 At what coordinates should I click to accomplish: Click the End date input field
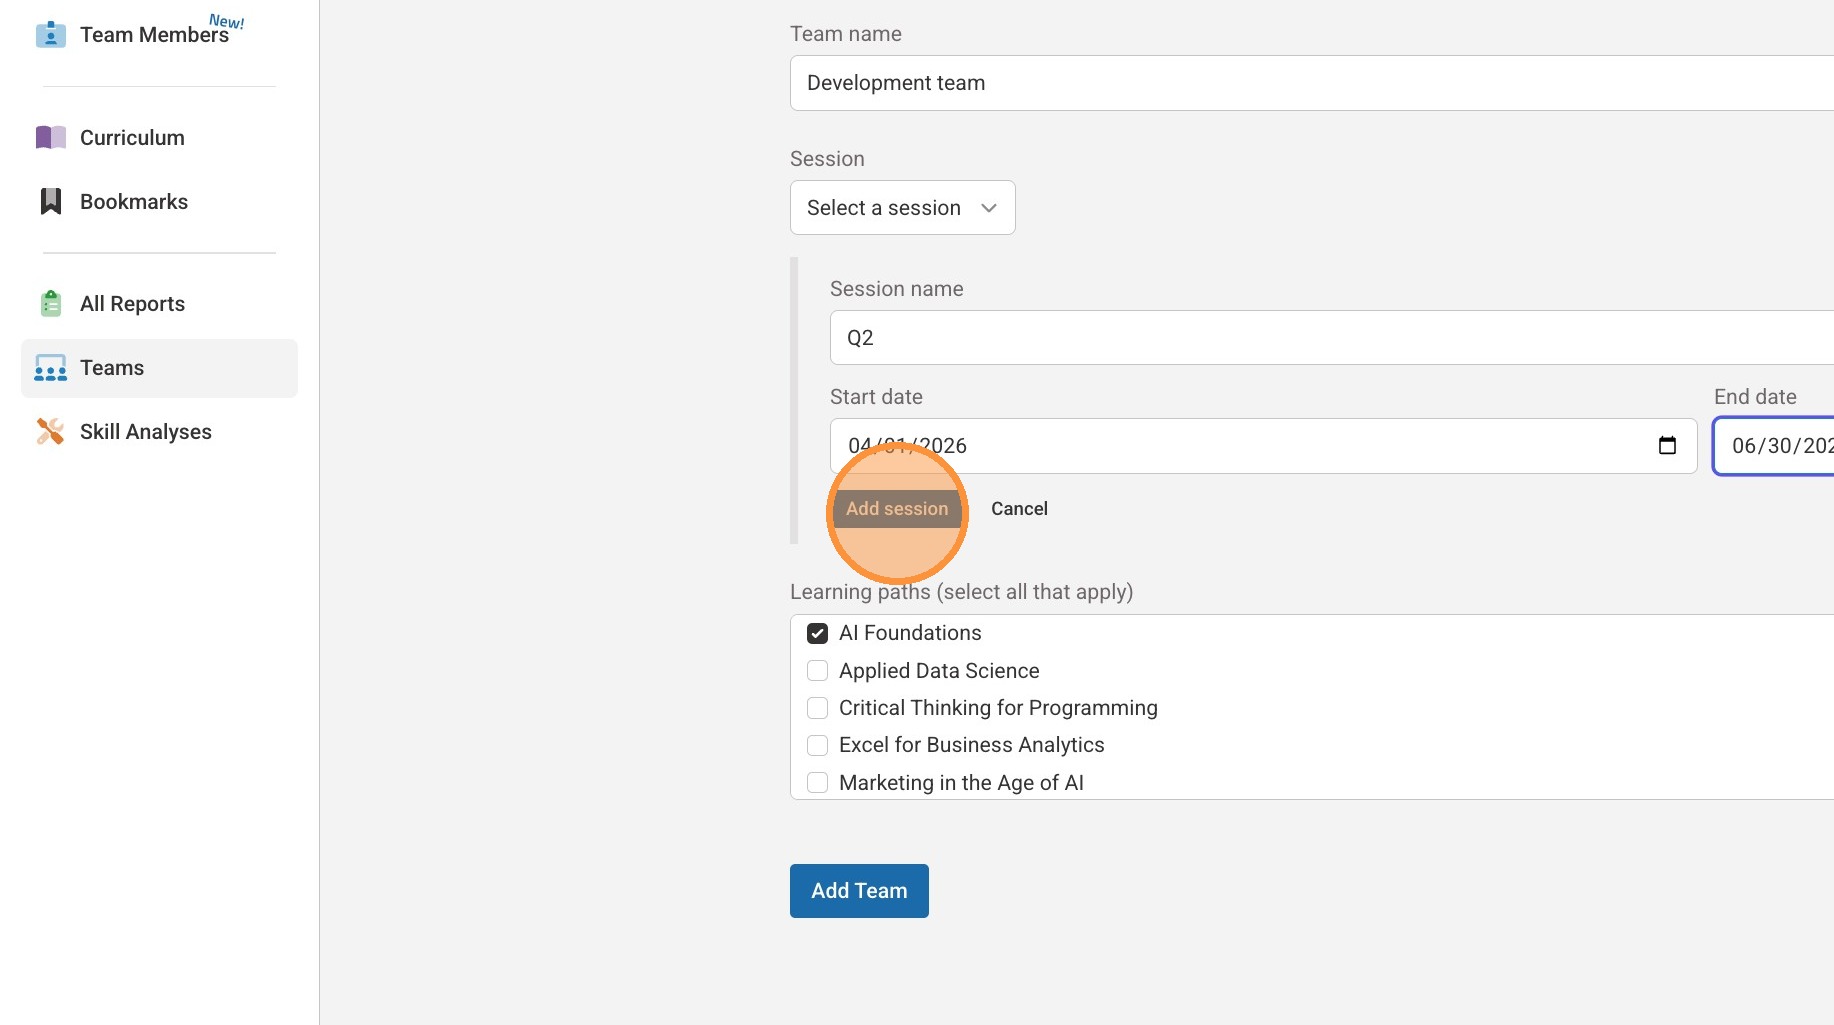coord(1775,446)
